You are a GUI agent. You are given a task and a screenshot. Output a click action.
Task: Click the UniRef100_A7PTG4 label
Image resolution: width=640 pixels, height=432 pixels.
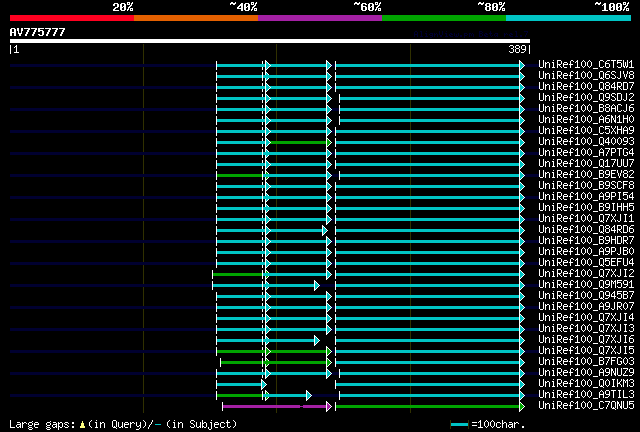[x=586, y=153]
